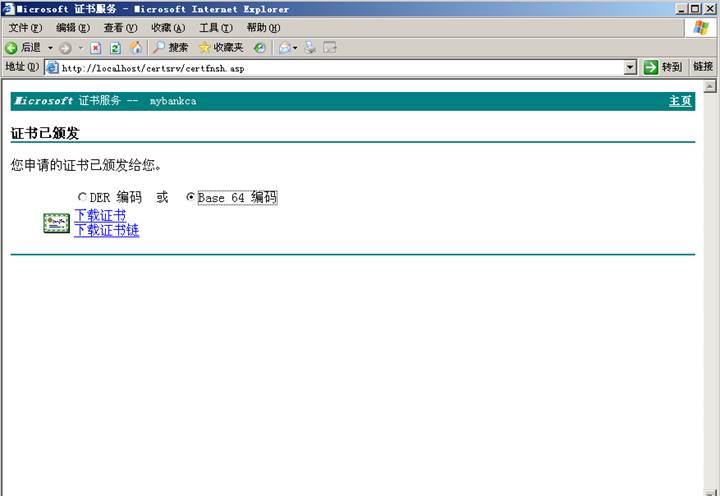
Task: Close the Internet Explorer window
Action: pos(710,9)
